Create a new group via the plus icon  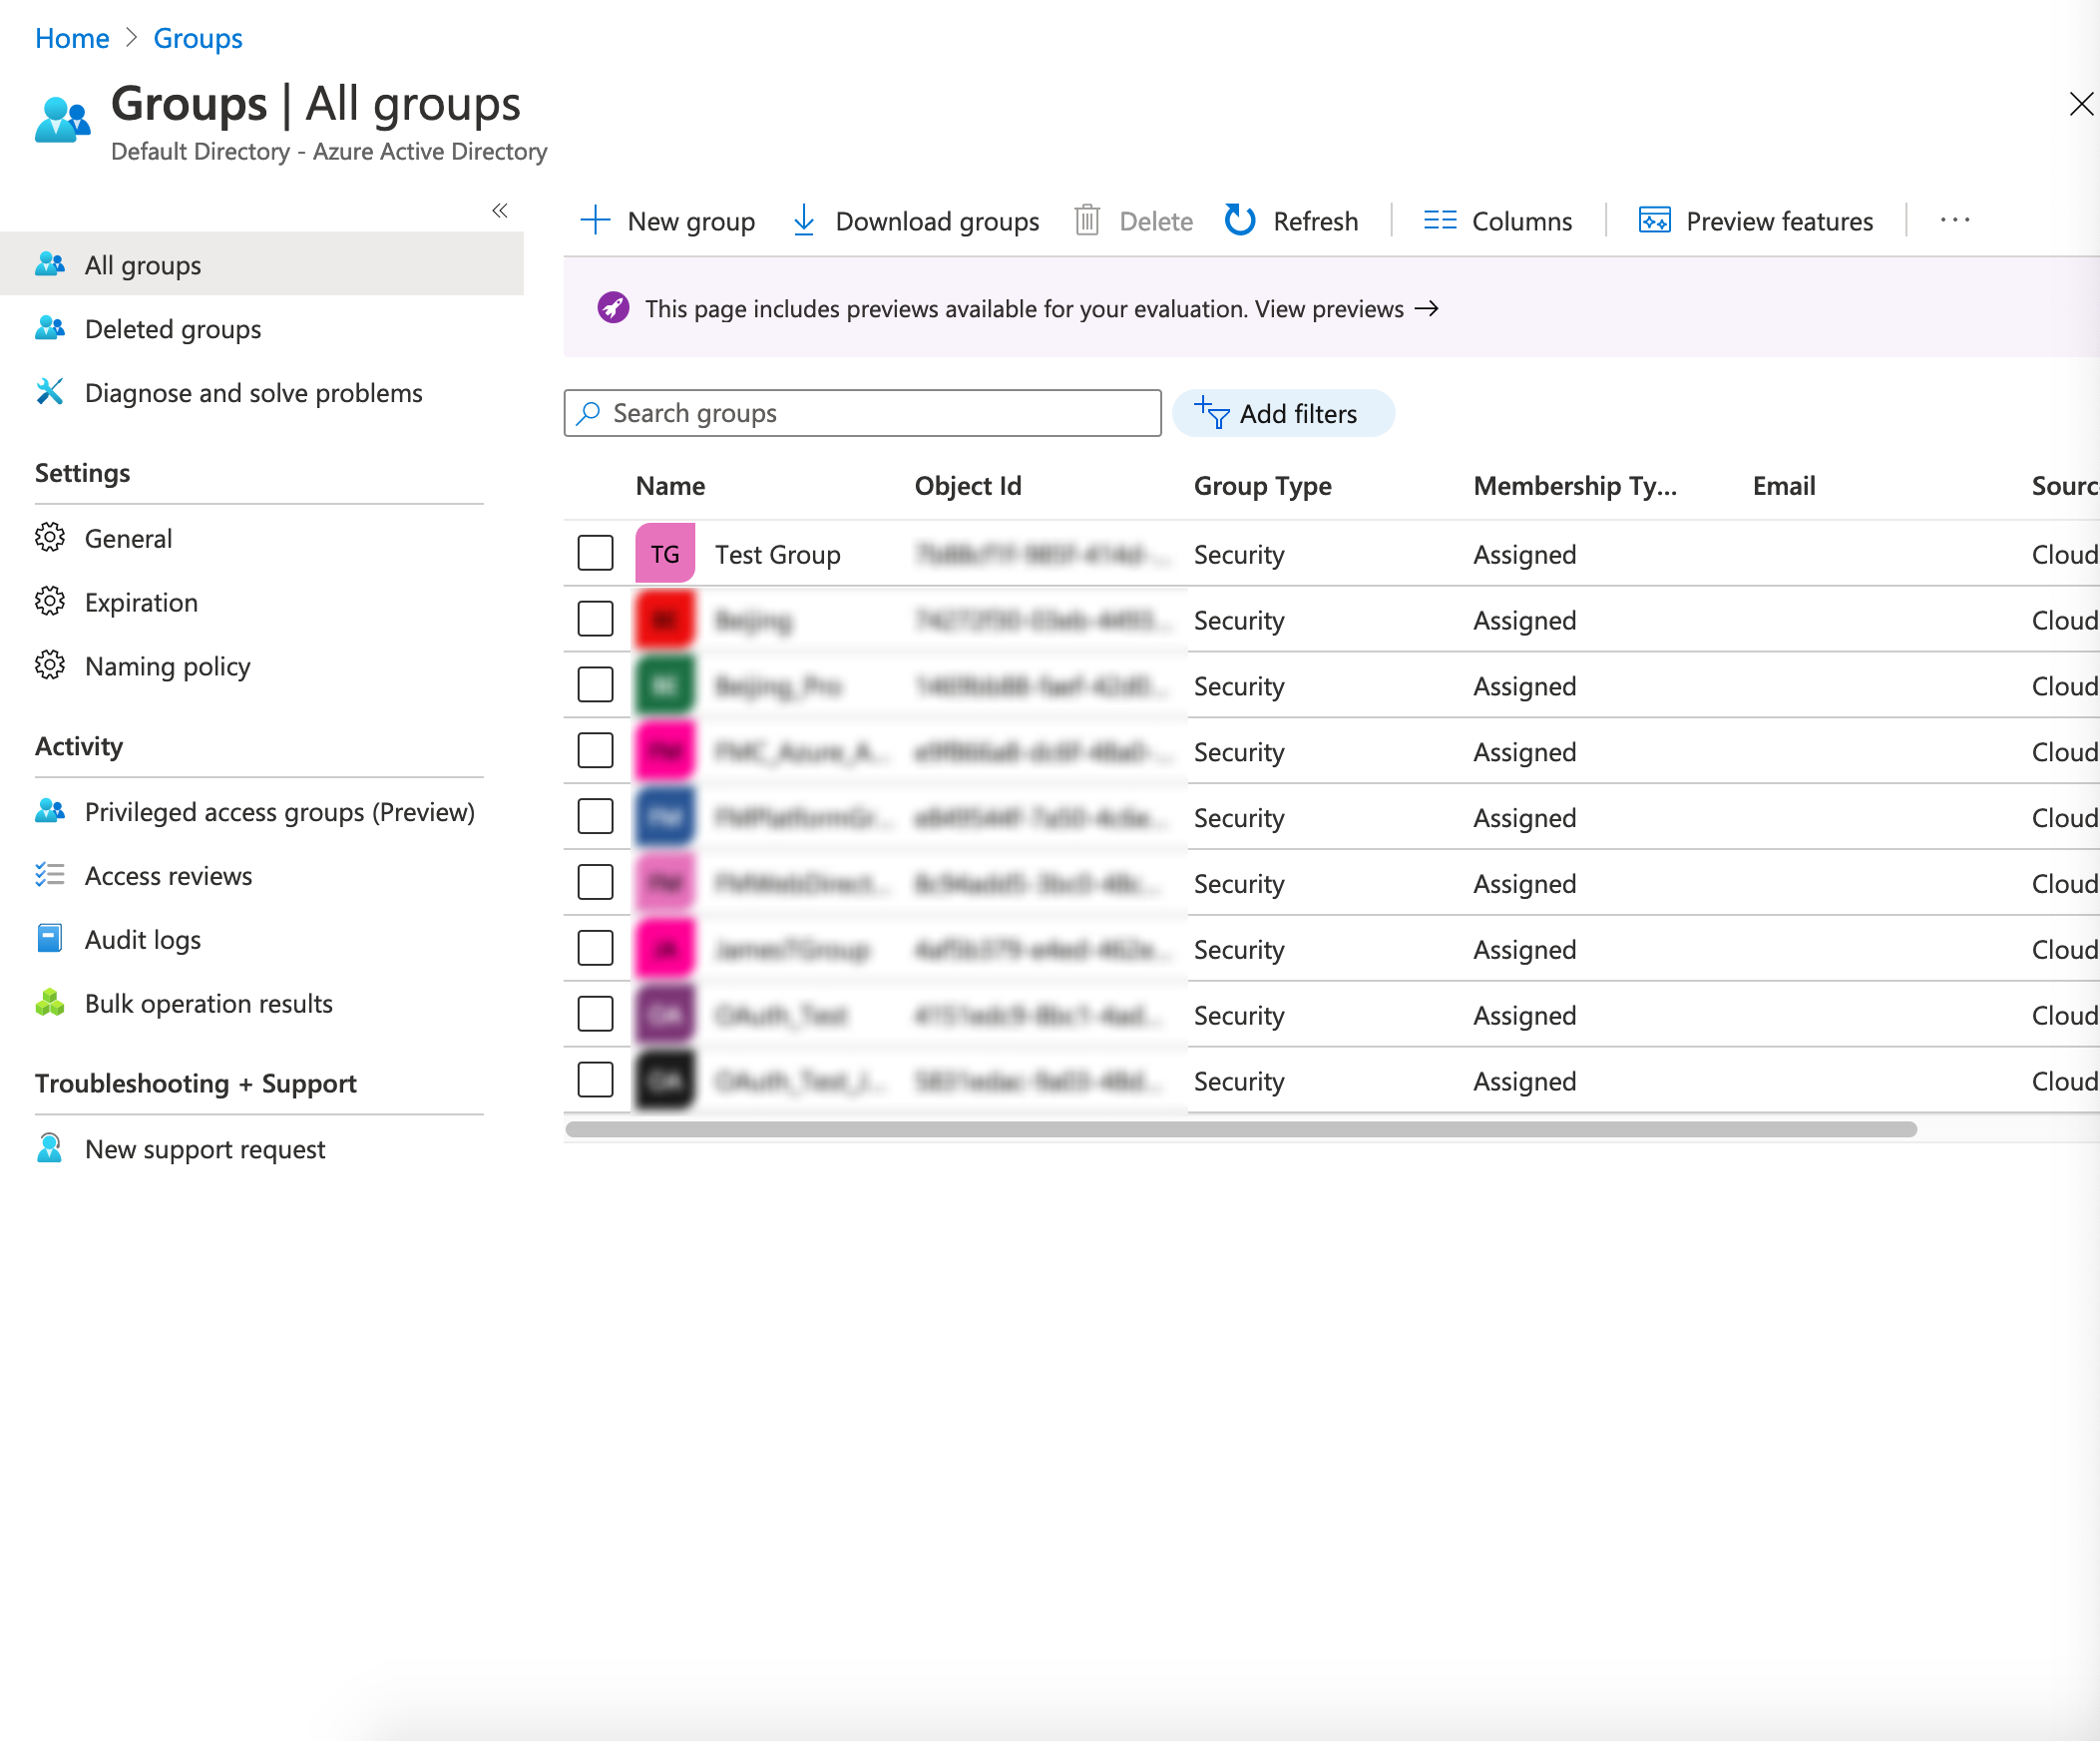pos(594,221)
